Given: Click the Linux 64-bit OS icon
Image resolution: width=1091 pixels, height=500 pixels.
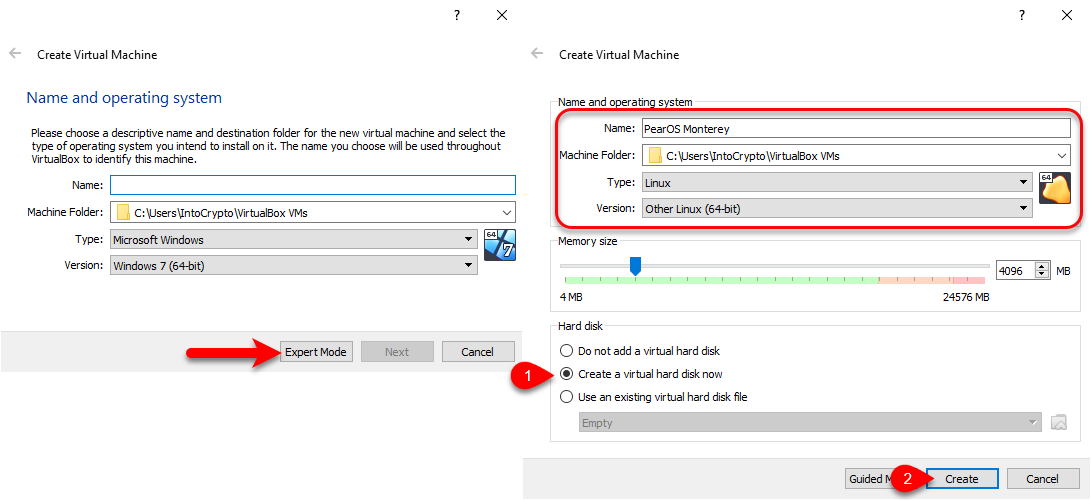Looking at the screenshot, I should (x=1054, y=188).
